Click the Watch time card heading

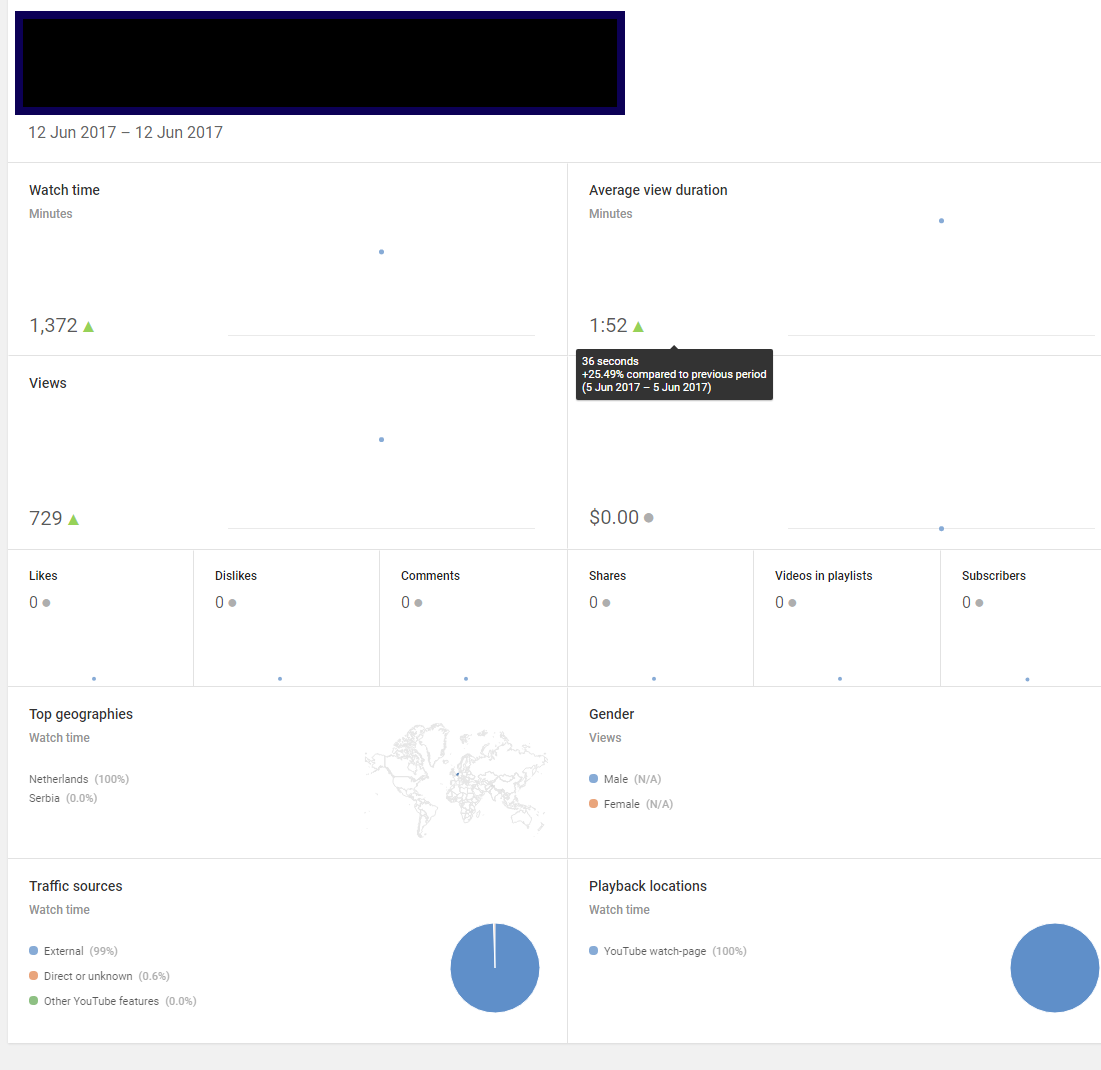pyautogui.click(x=64, y=190)
